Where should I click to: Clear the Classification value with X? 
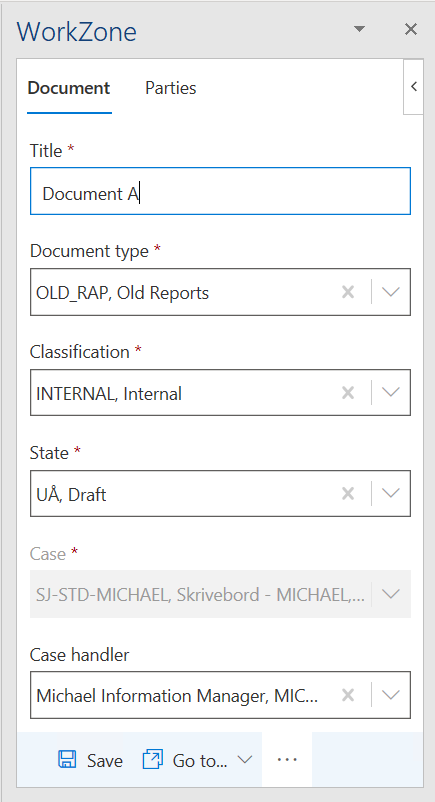348,393
